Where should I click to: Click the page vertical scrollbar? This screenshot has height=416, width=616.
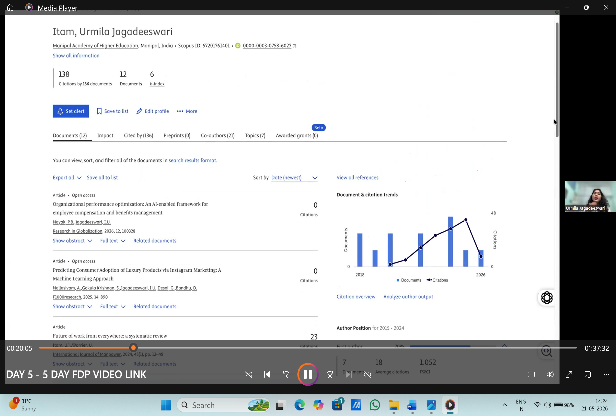pos(557,80)
